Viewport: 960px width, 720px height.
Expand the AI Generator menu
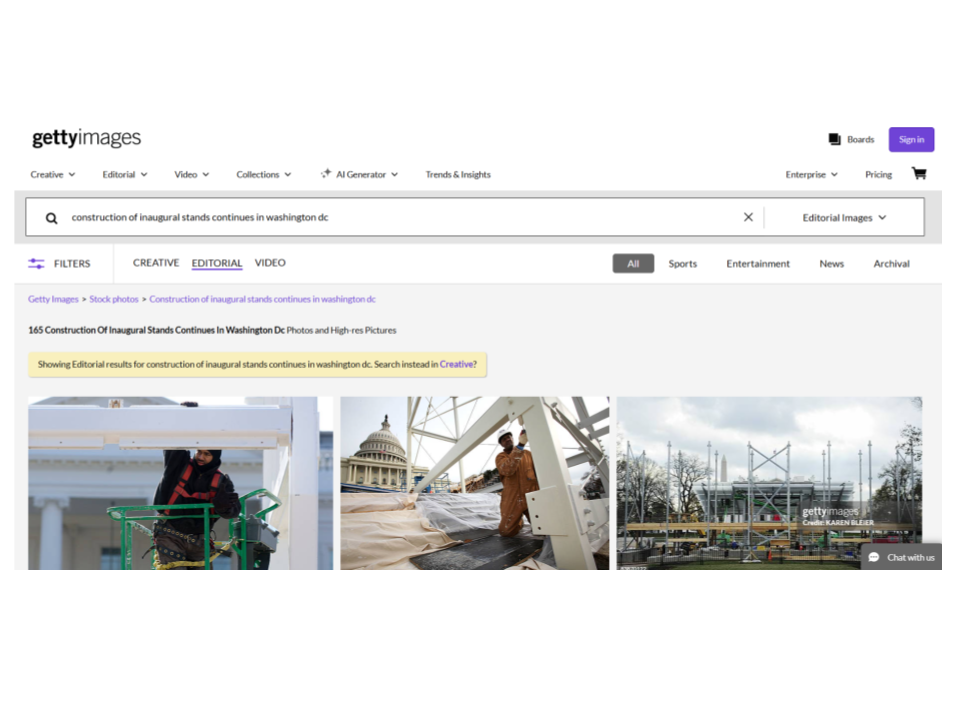359,175
